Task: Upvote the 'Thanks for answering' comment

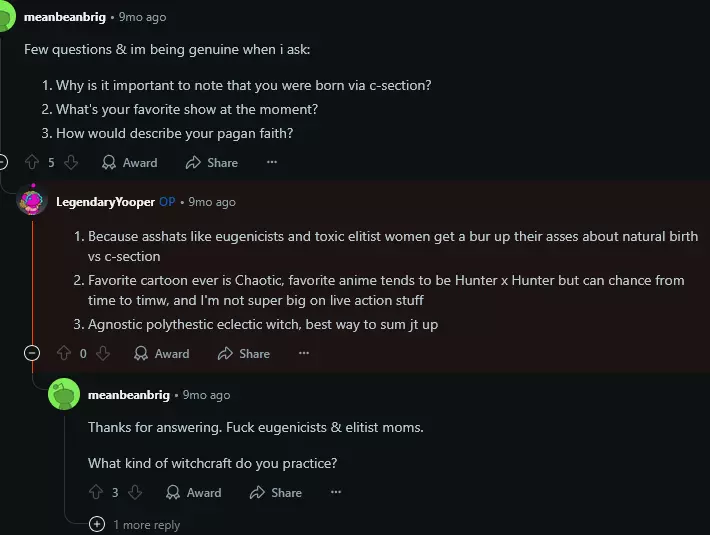Action: point(96,492)
